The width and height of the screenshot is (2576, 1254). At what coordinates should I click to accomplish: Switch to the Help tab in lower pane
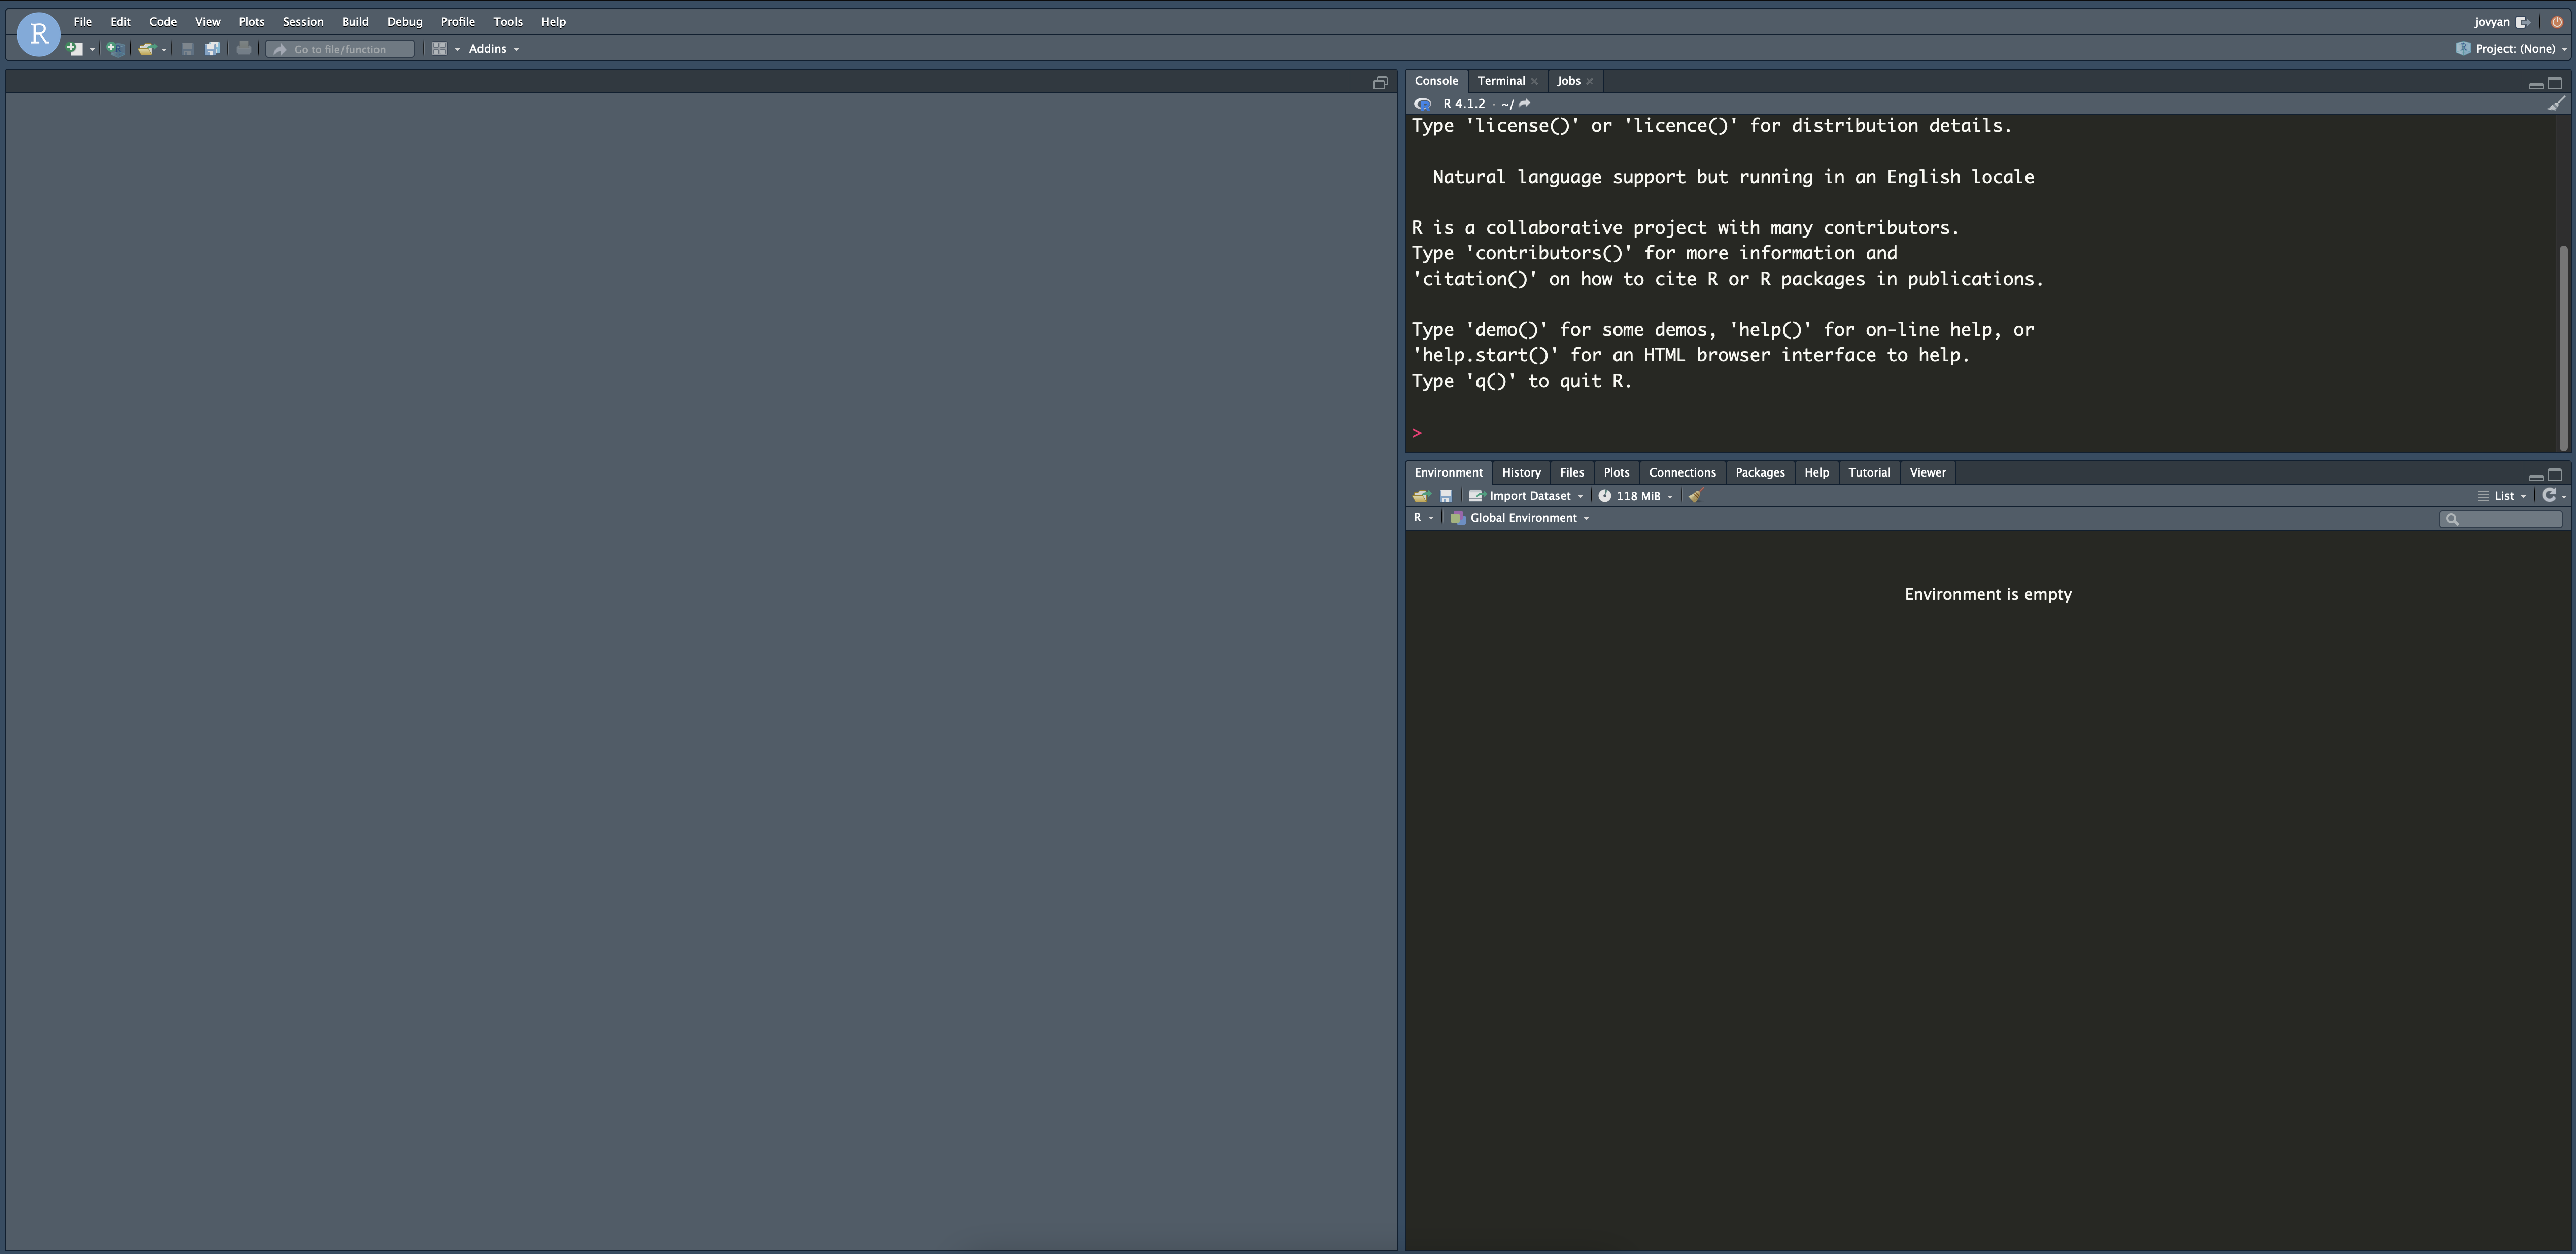(1817, 473)
